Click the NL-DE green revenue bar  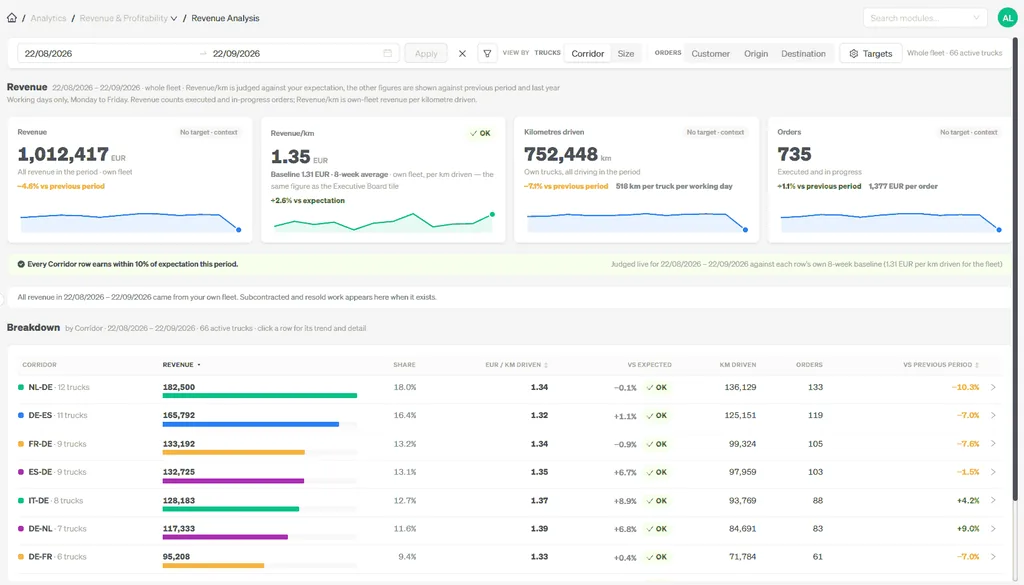(x=260, y=396)
